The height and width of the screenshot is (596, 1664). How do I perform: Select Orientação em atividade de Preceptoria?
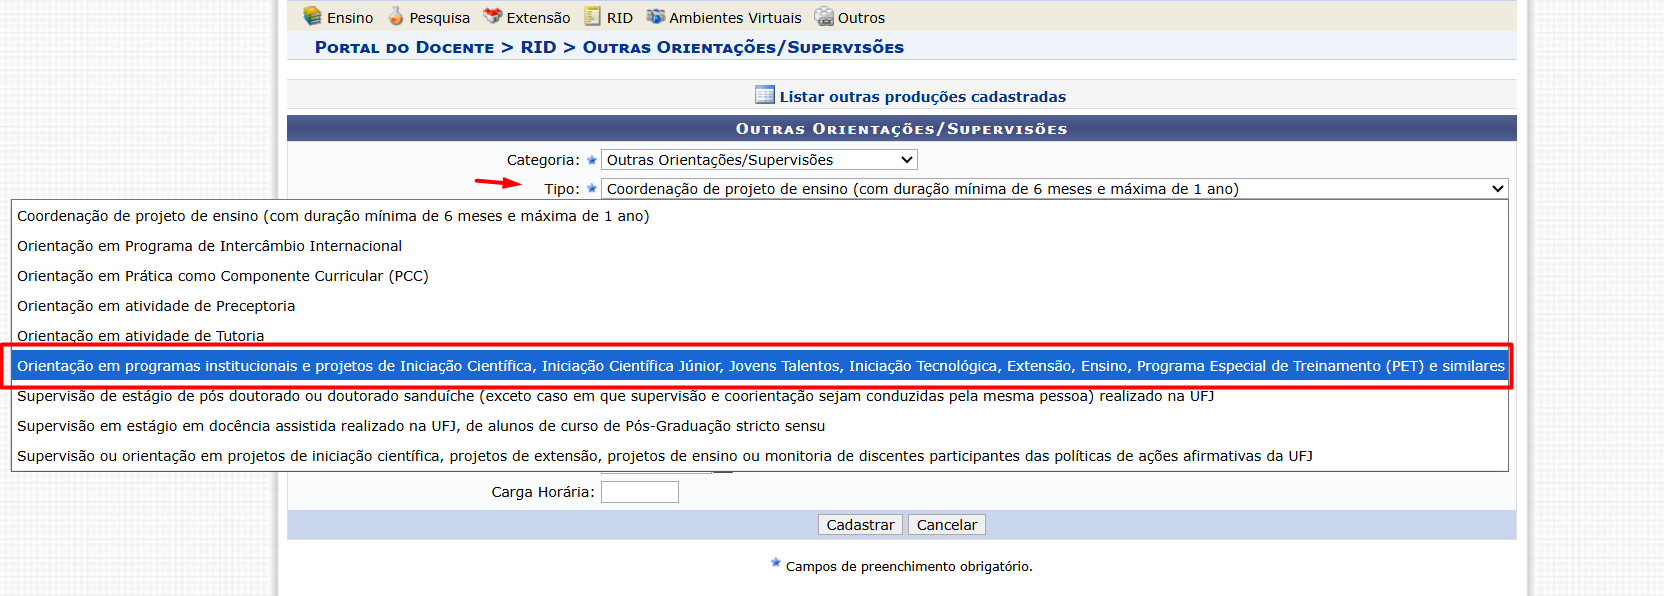759,306
